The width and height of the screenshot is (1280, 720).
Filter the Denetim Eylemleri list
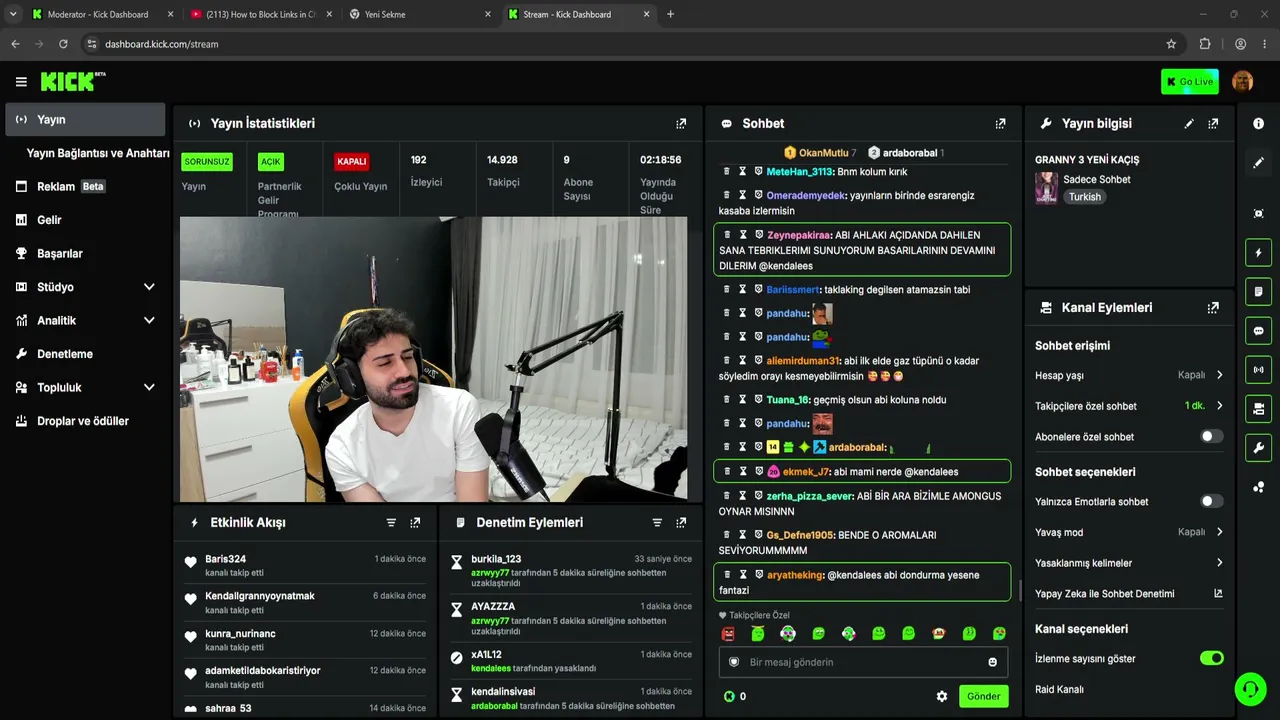point(657,523)
